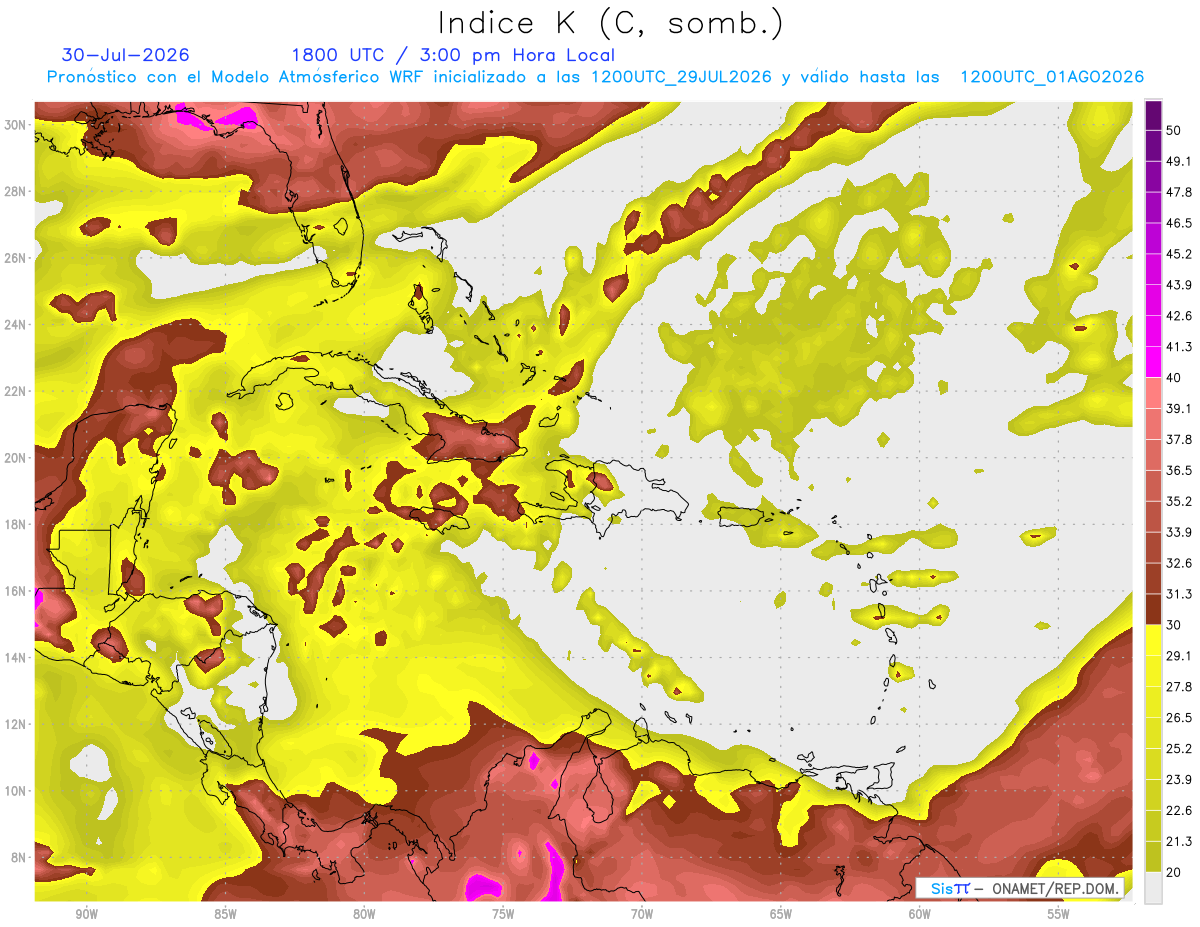The height and width of the screenshot is (927, 1200).
Task: Click the '50' color scale value
Action: coord(1174,130)
